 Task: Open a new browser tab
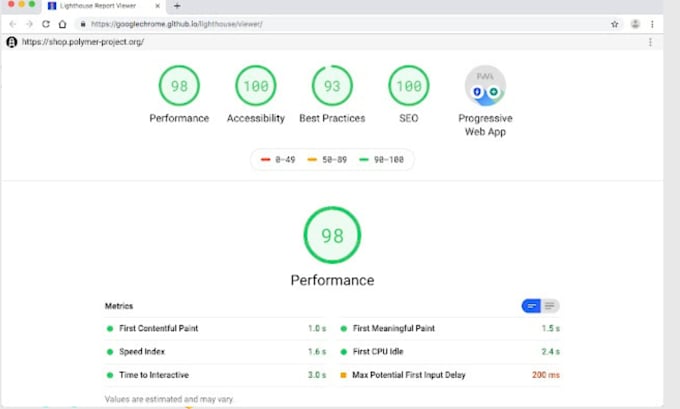coord(177,6)
